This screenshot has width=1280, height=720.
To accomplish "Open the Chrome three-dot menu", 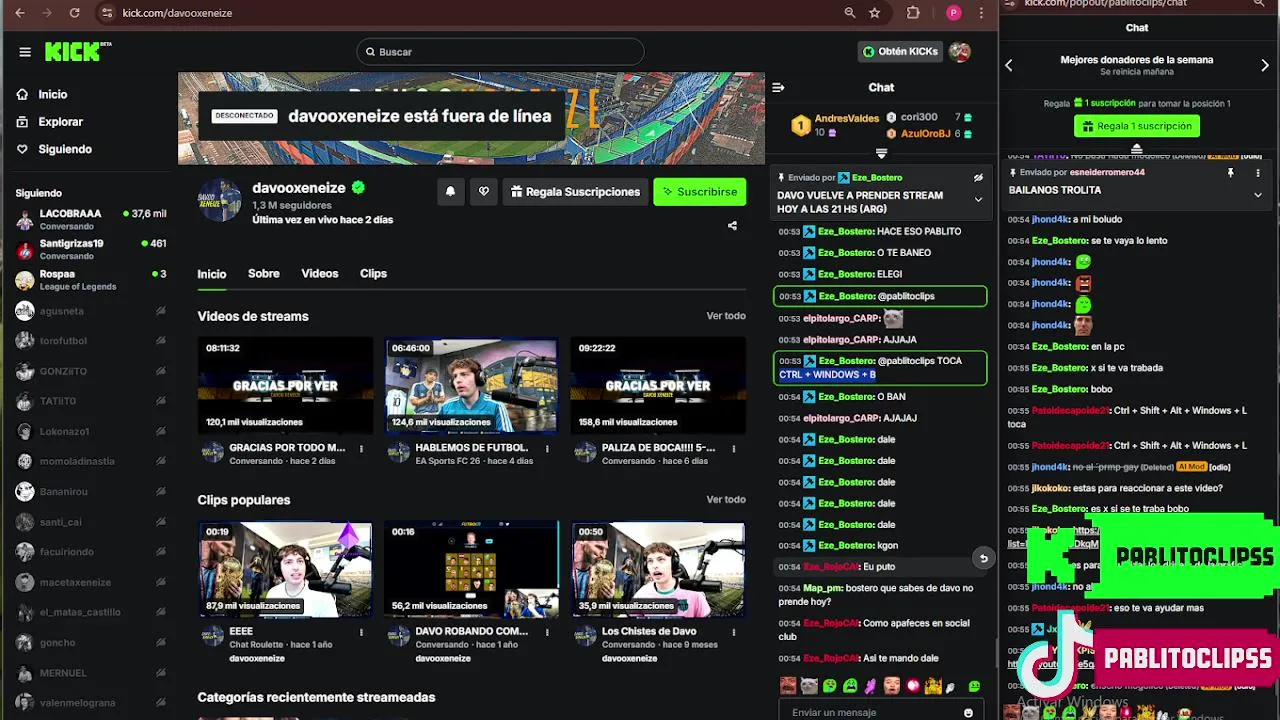I will [982, 13].
